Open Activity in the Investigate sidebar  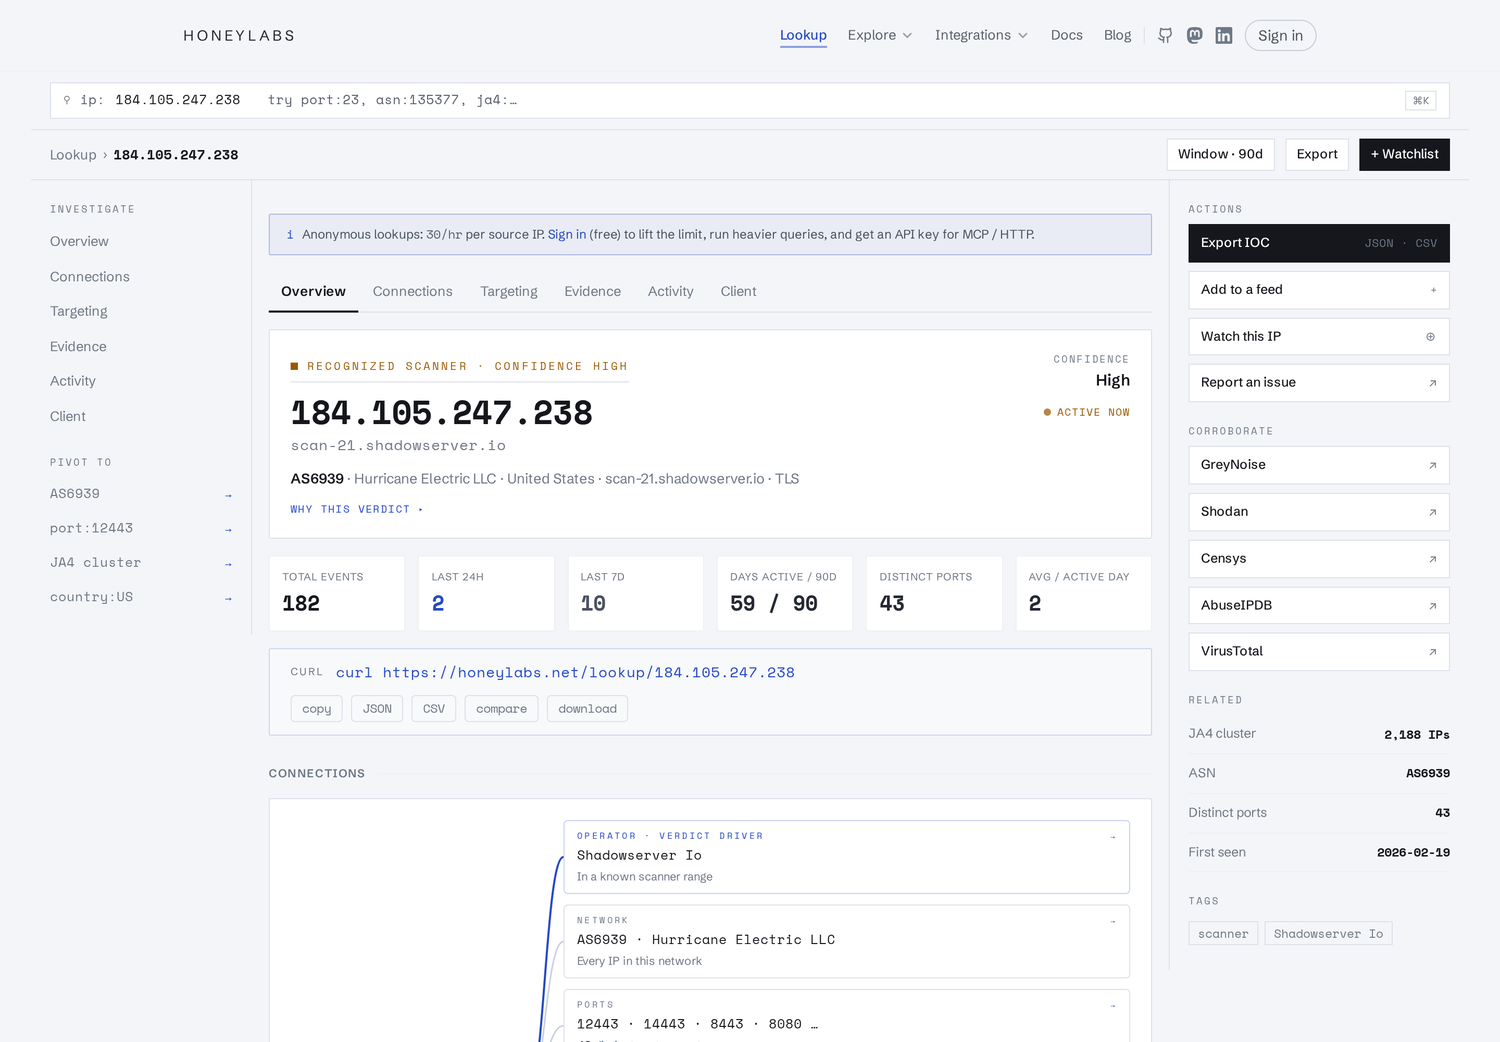pyautogui.click(x=73, y=381)
